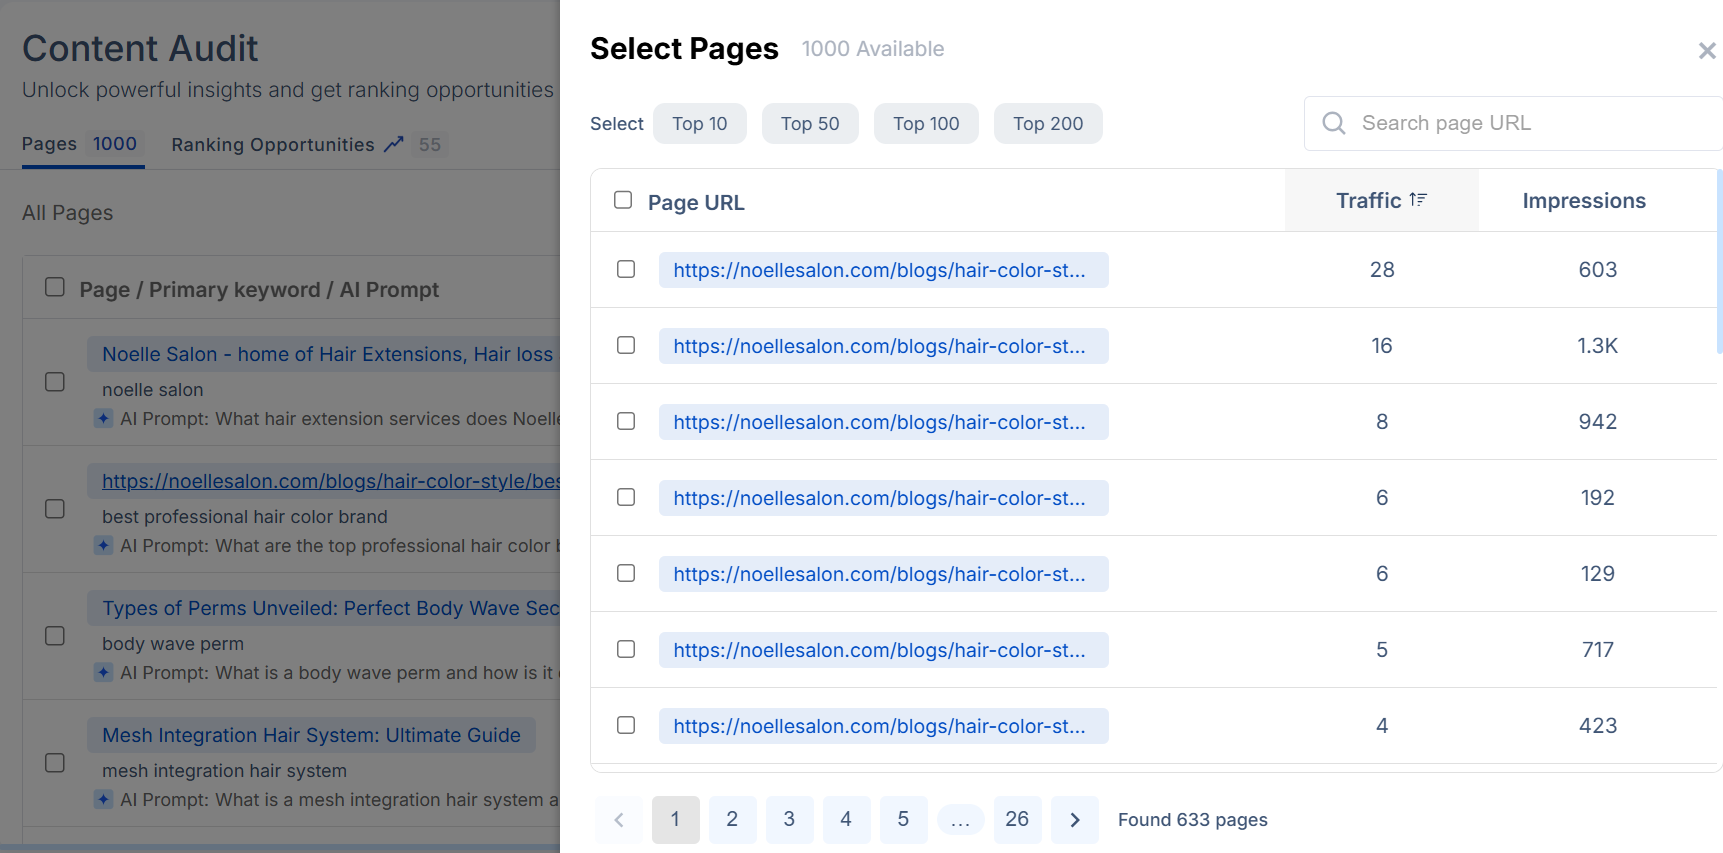Click the 1.3K impressions value
The image size is (1723, 853).
pos(1597,346)
